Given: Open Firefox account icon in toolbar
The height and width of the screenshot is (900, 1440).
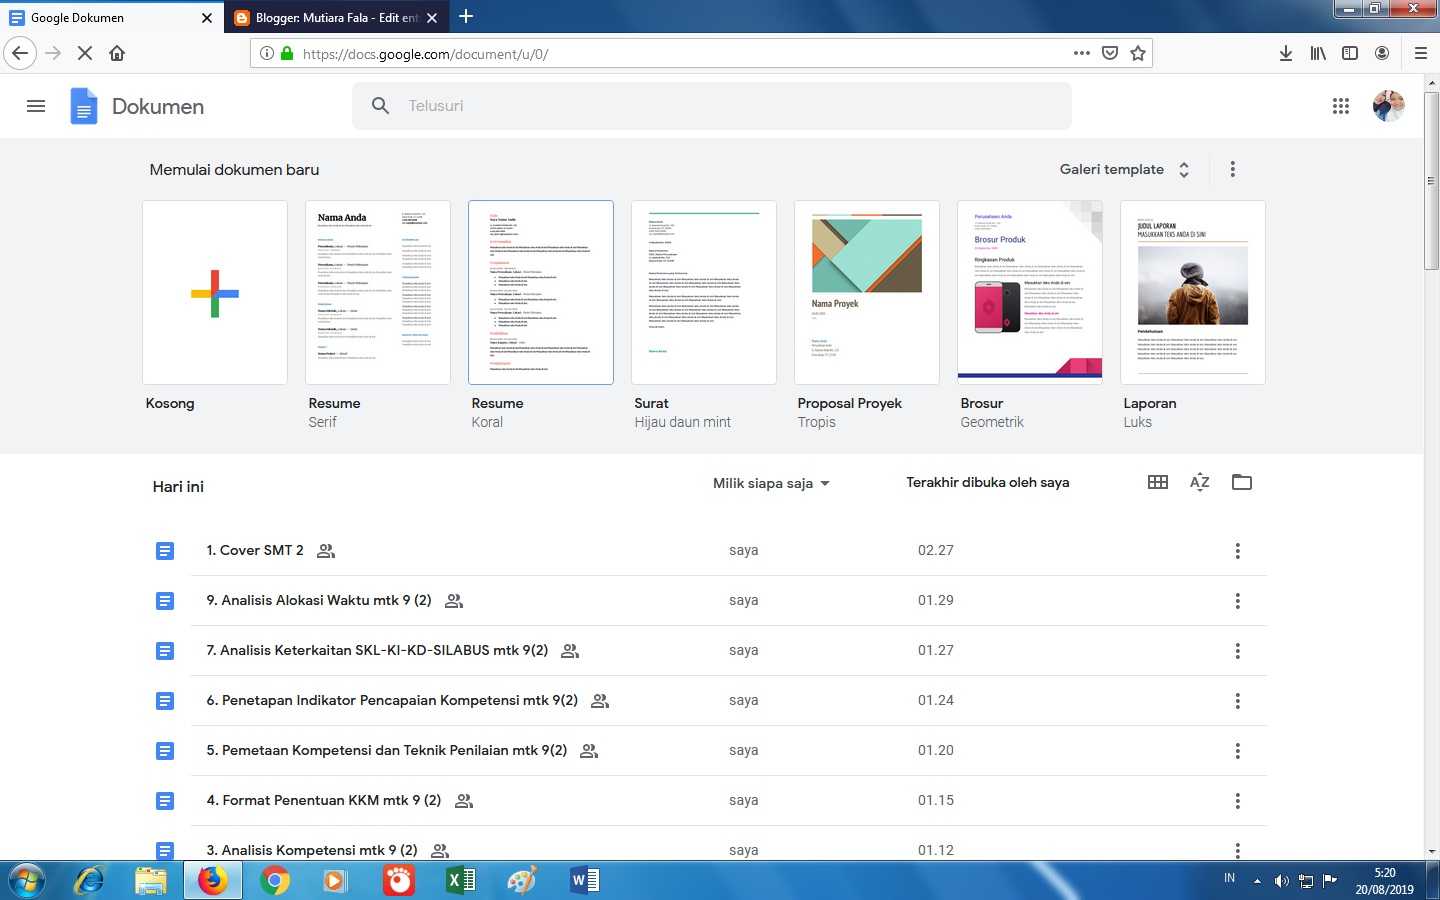Looking at the screenshot, I should click(1382, 53).
